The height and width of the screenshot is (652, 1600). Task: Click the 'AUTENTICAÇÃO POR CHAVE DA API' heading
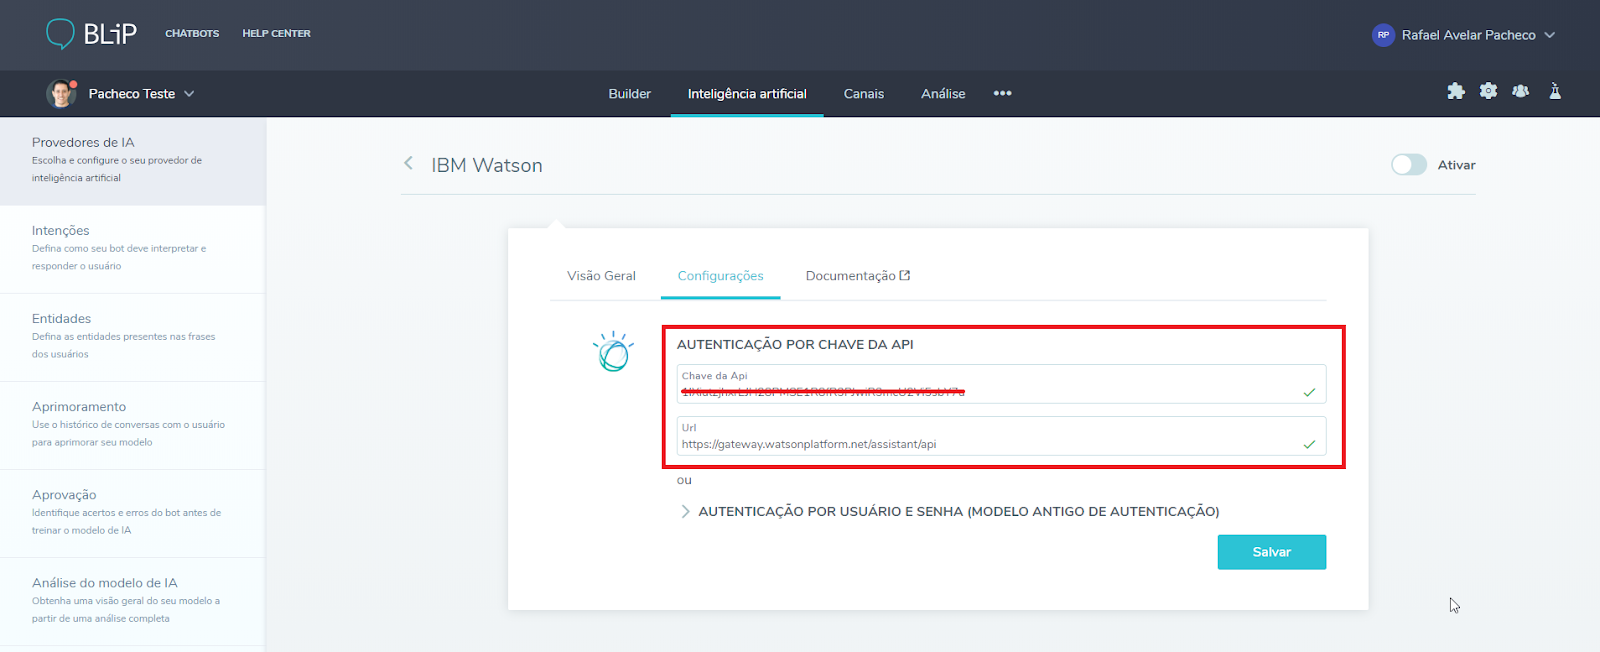(x=795, y=344)
